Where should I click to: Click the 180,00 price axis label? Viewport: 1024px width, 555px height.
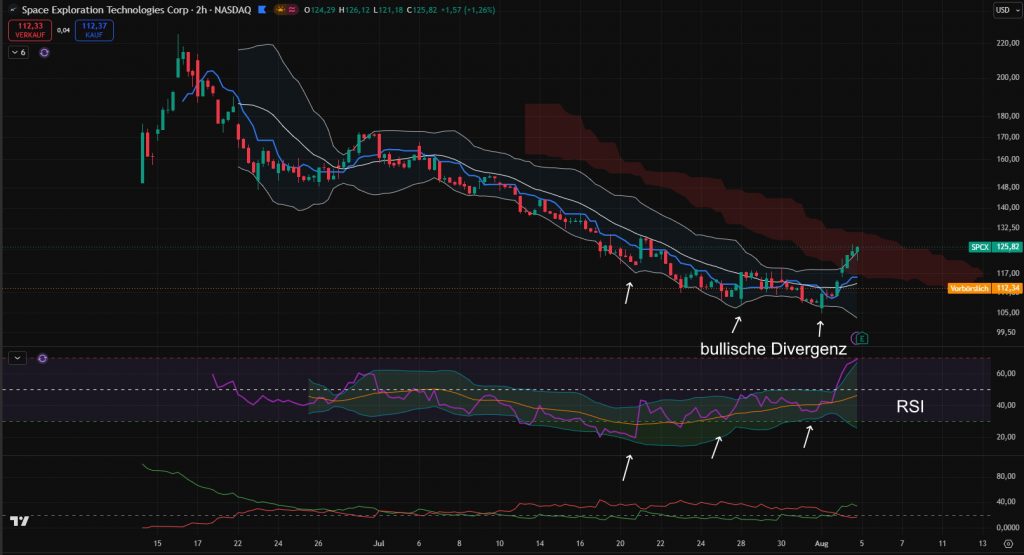[1008, 116]
